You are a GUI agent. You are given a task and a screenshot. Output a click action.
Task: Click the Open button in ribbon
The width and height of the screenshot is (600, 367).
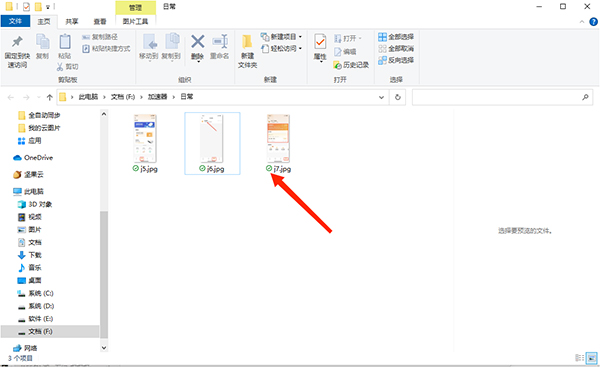coord(347,38)
